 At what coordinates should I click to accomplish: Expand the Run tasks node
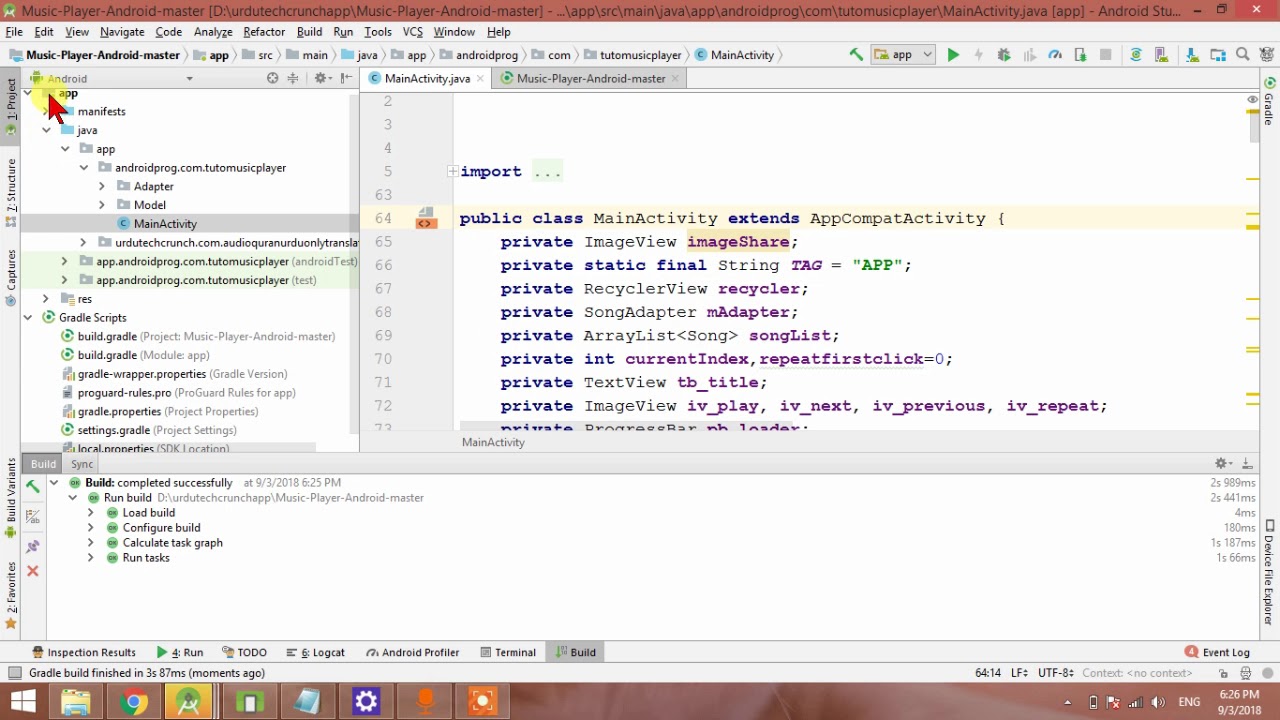[x=90, y=558]
